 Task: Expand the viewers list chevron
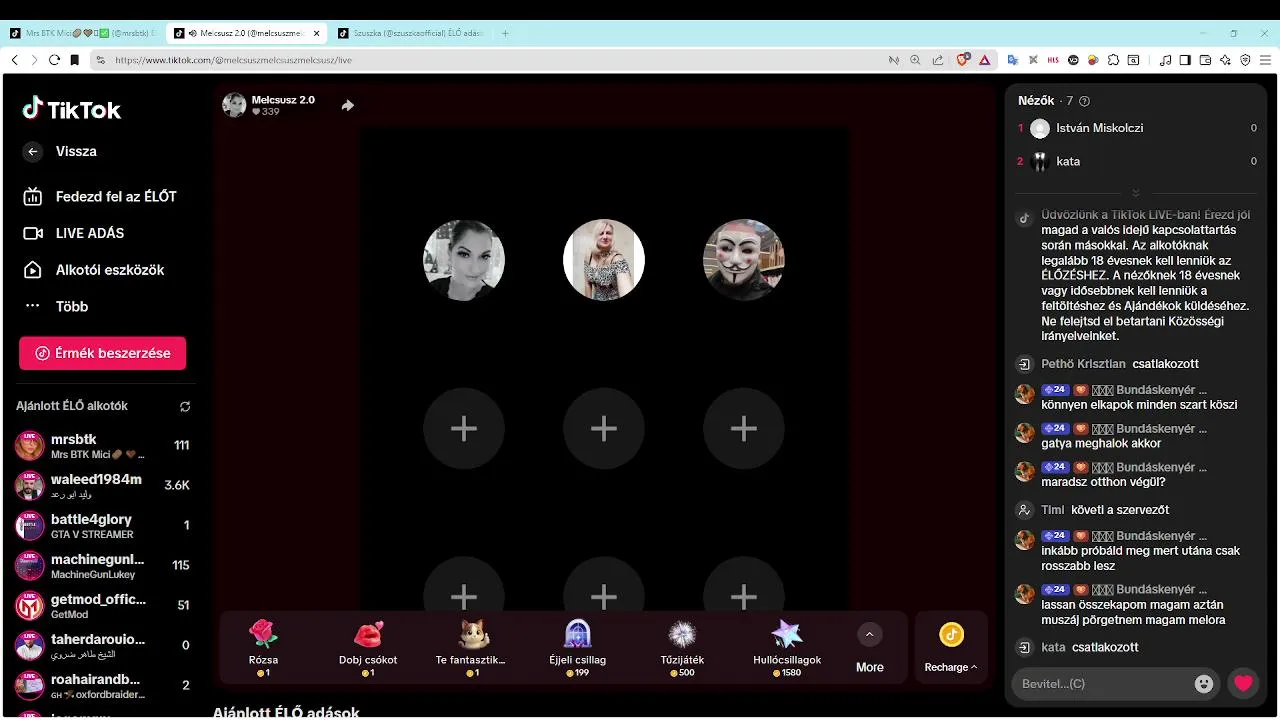pos(1136,193)
